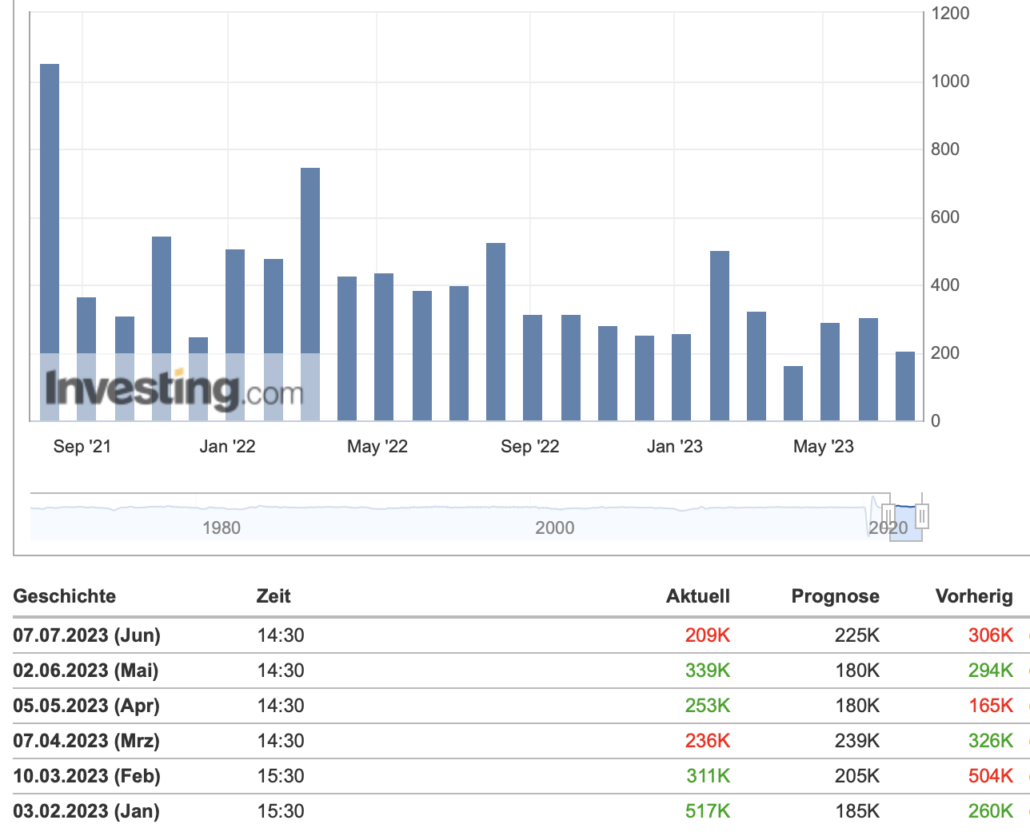Click the 339K actual value
This screenshot has width=1030, height=836.
pos(707,670)
